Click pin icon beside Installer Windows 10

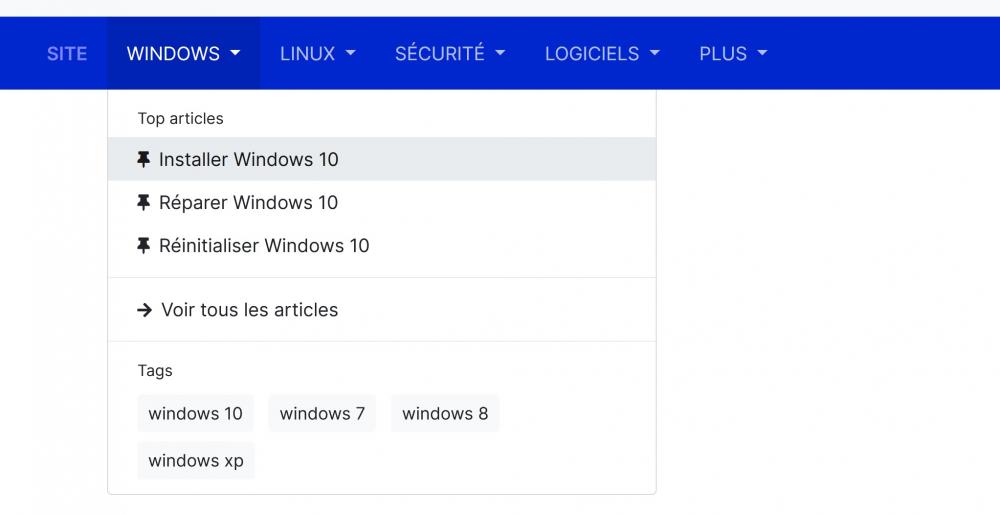click(x=143, y=159)
